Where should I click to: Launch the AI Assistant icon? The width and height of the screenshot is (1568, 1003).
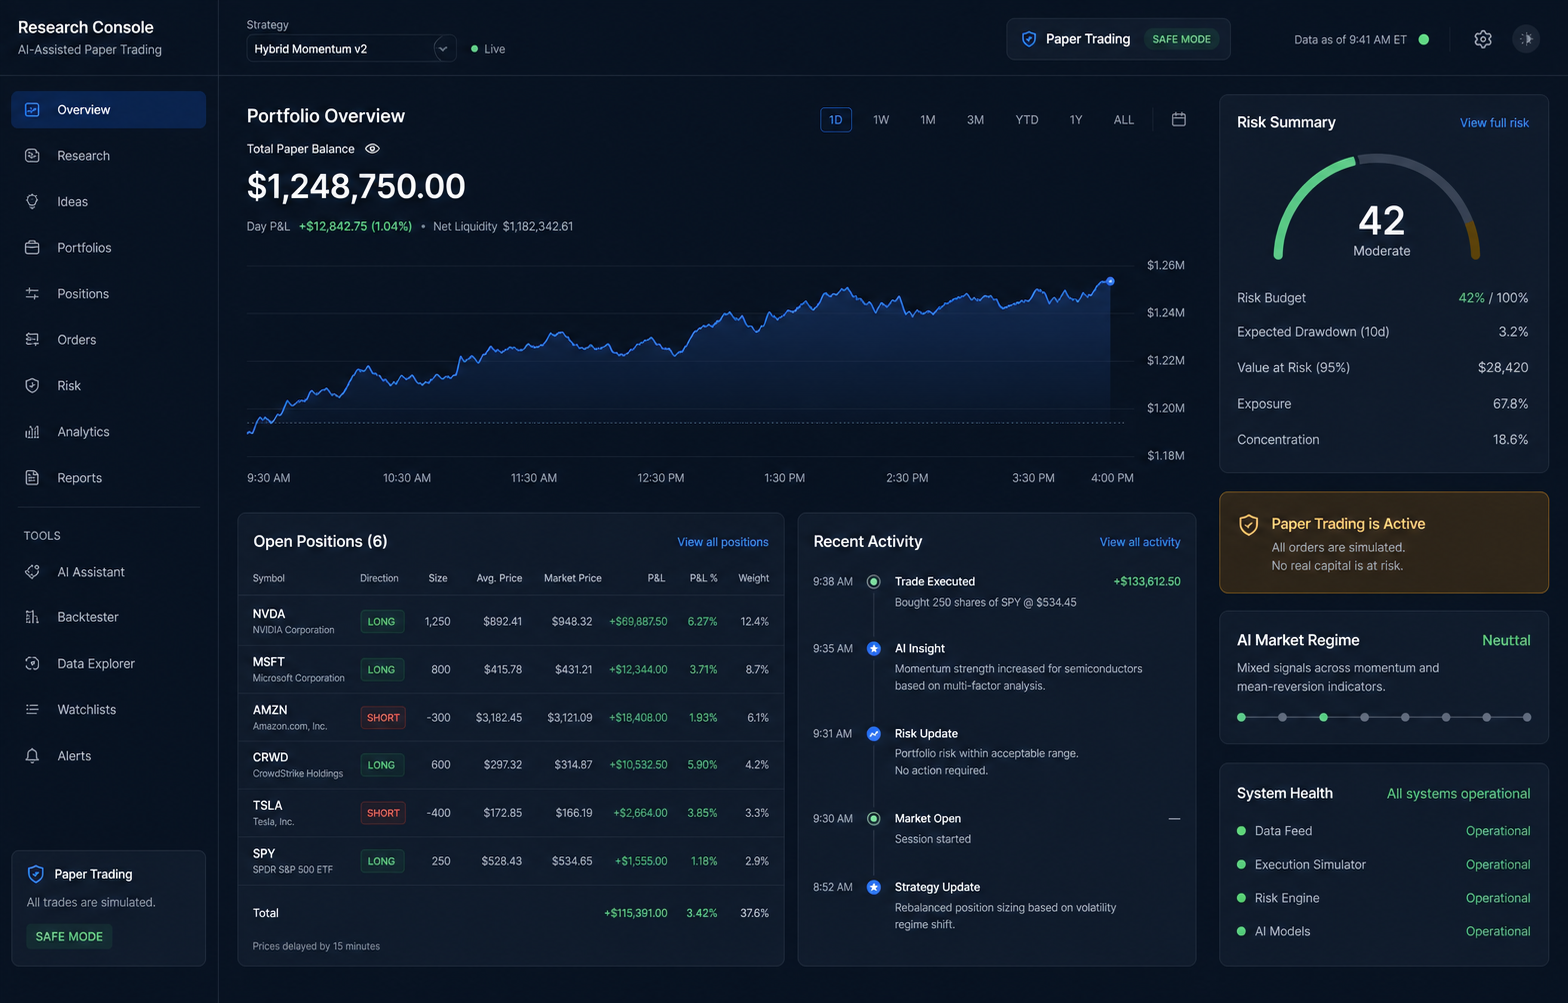pyautogui.click(x=32, y=572)
